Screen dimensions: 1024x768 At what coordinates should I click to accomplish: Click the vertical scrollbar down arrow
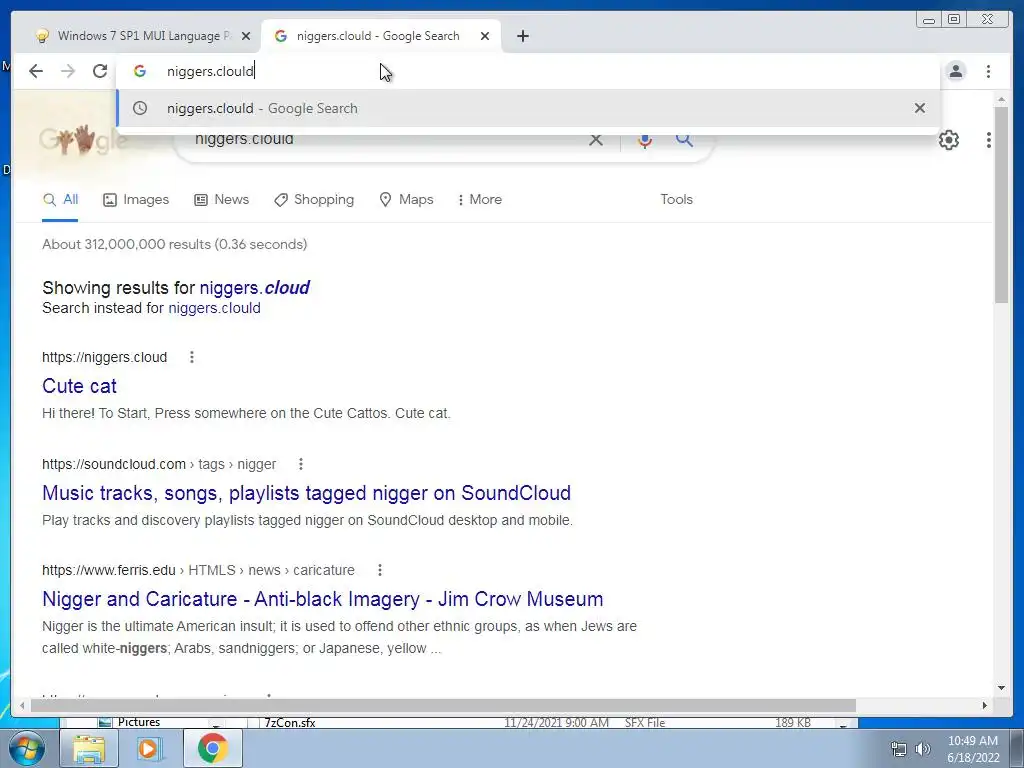(x=1001, y=688)
